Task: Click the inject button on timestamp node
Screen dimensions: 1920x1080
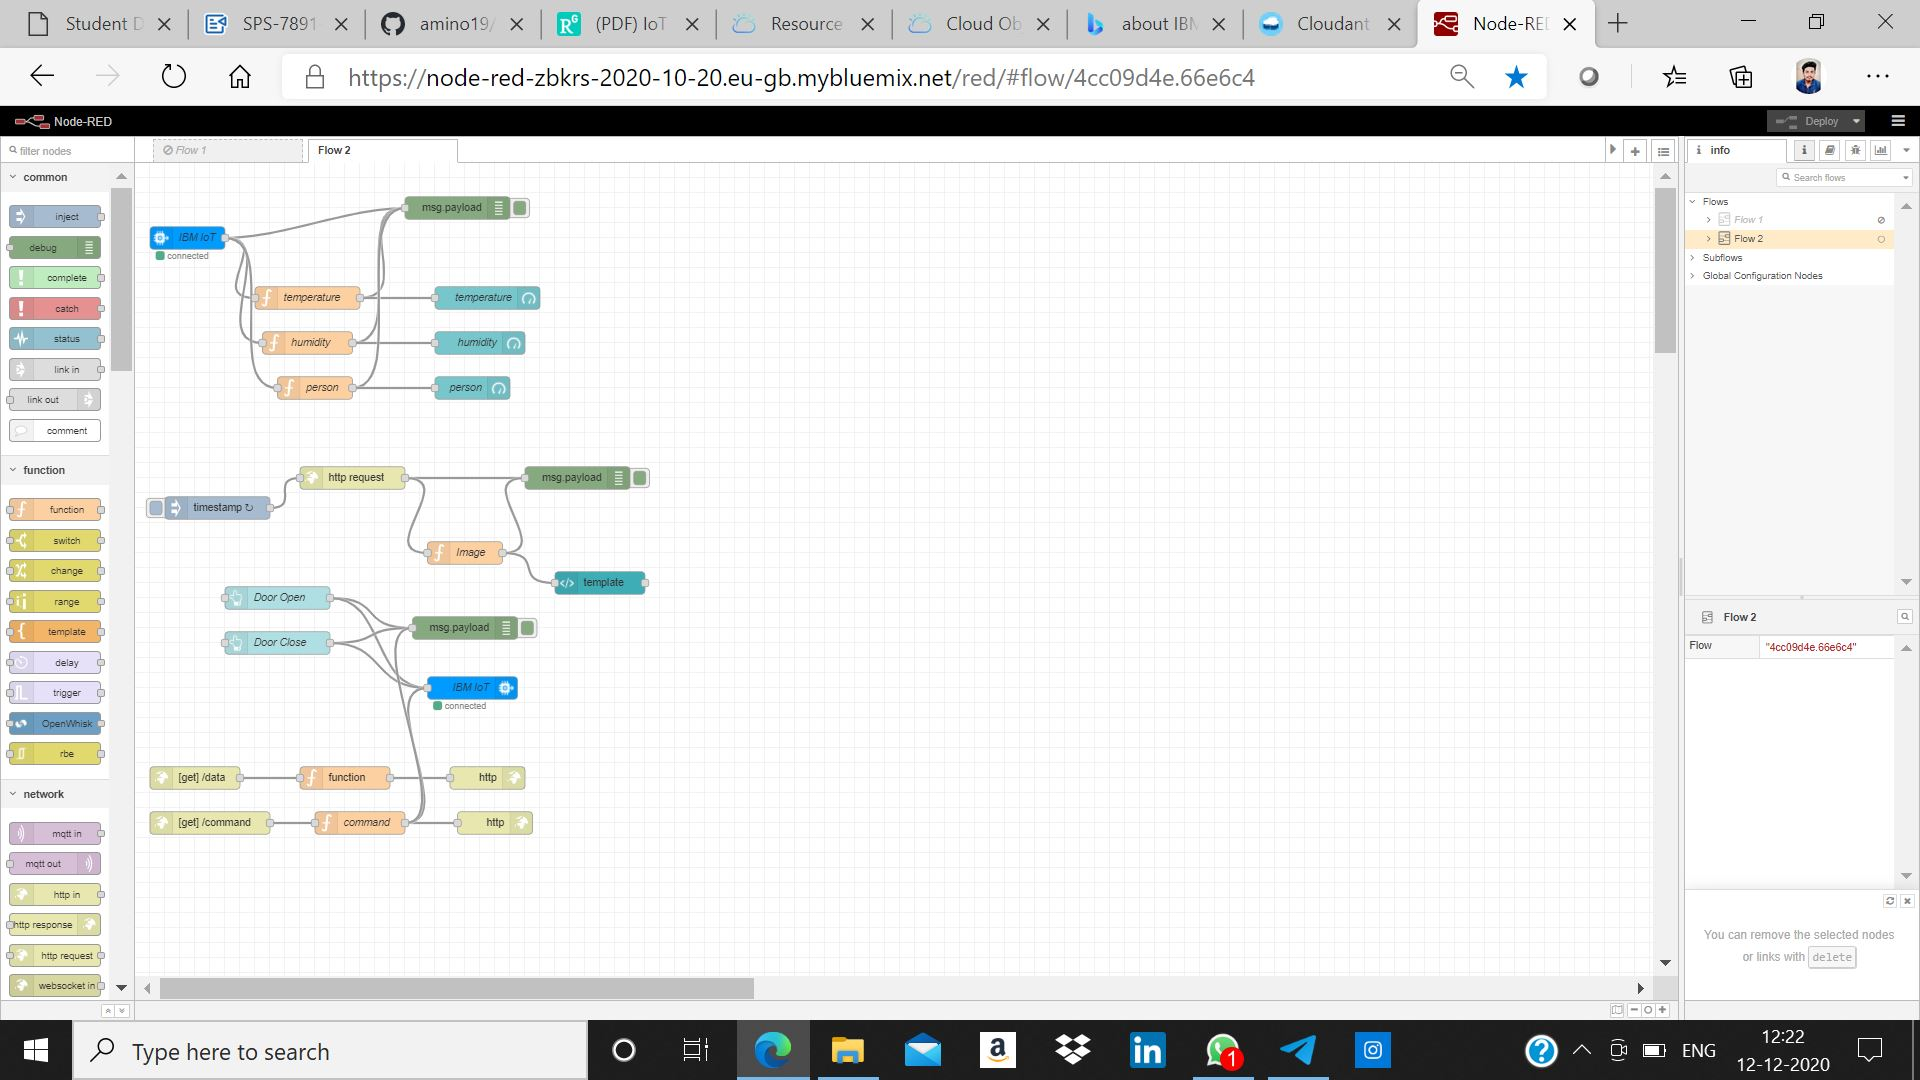Action: pos(156,508)
